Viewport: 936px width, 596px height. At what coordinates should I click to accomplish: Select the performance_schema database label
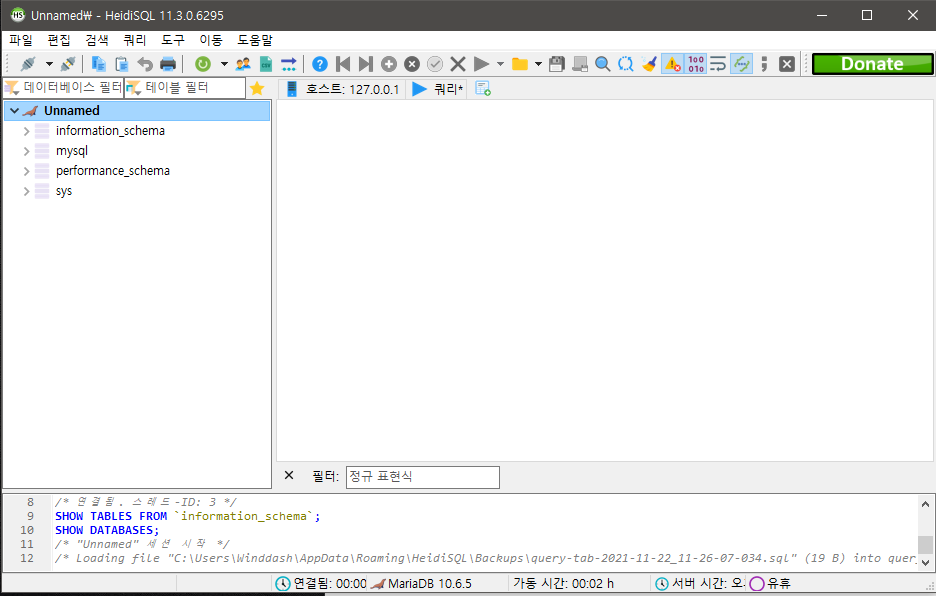pyautogui.click(x=113, y=171)
